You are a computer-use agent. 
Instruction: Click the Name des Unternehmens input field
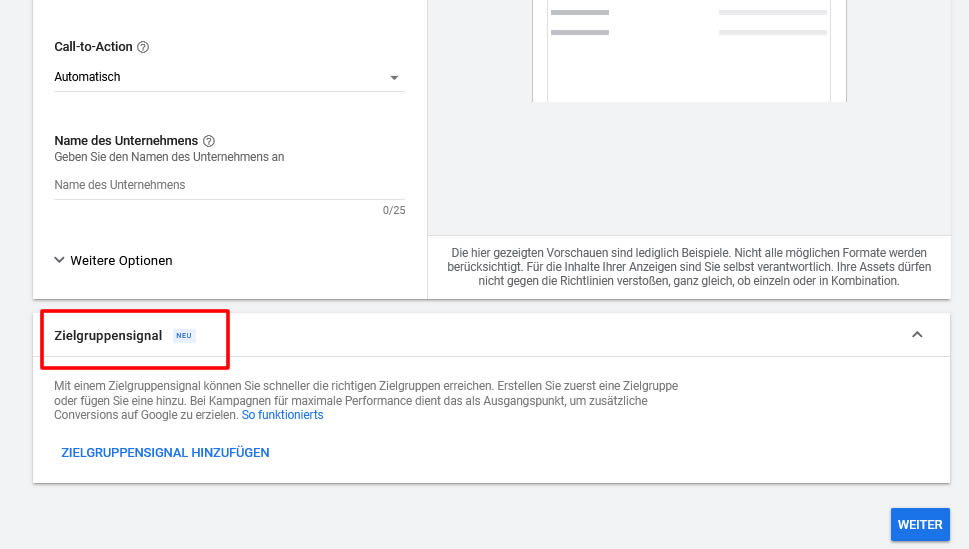[229, 185]
